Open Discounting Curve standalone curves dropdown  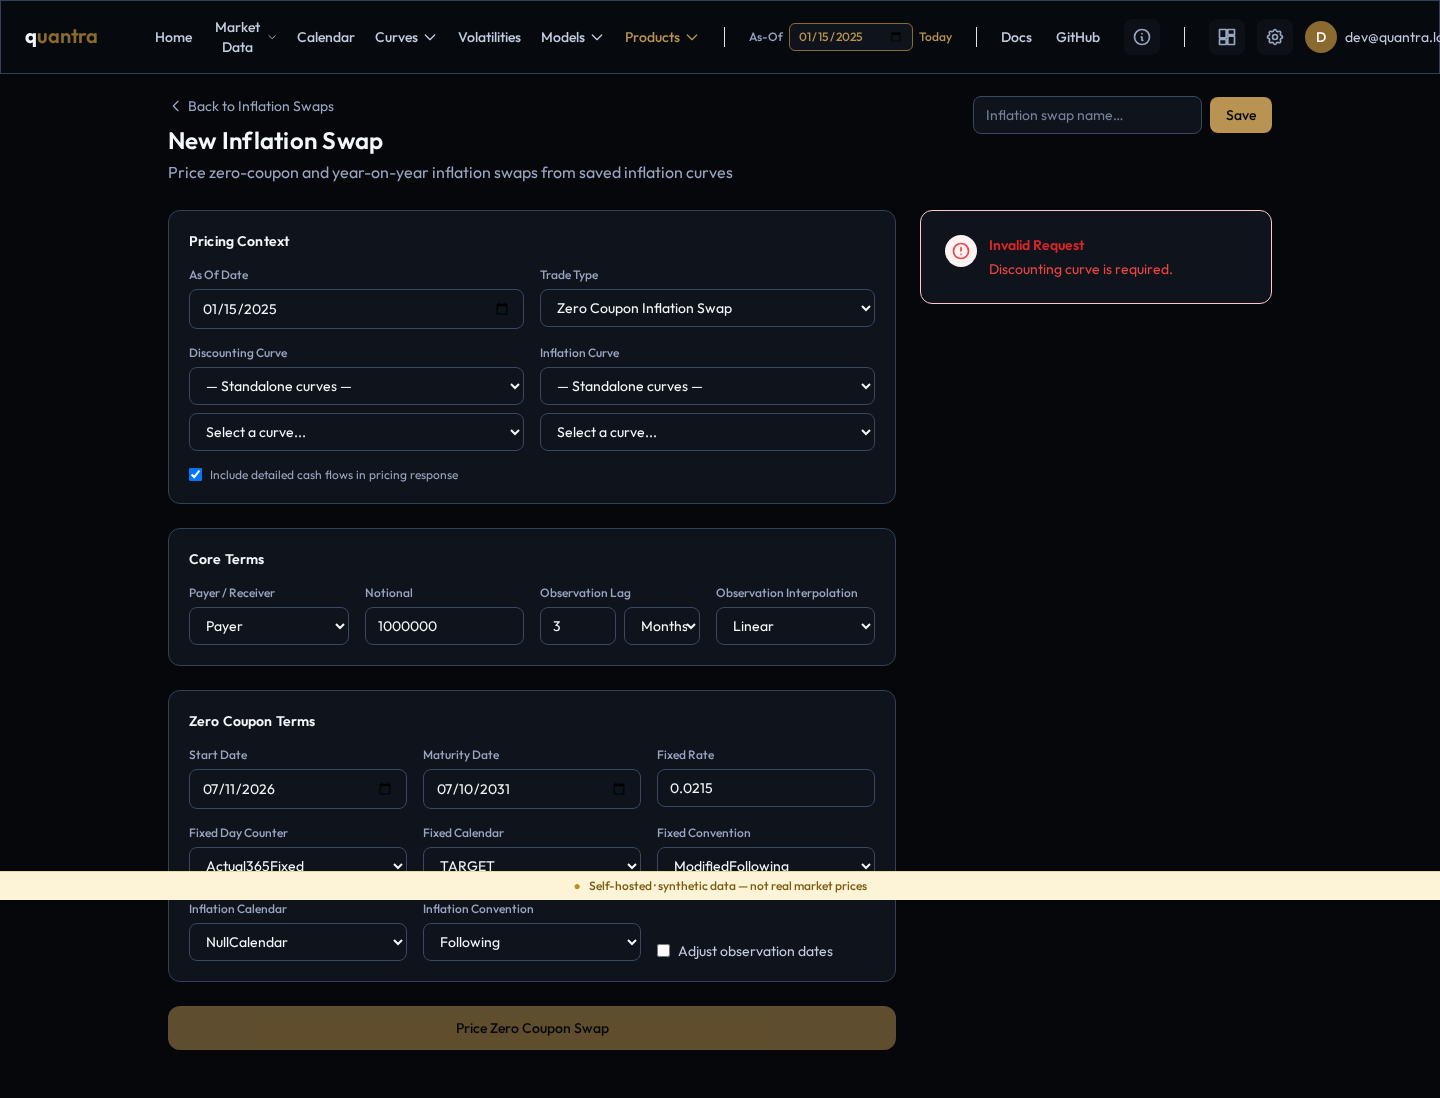tap(356, 386)
